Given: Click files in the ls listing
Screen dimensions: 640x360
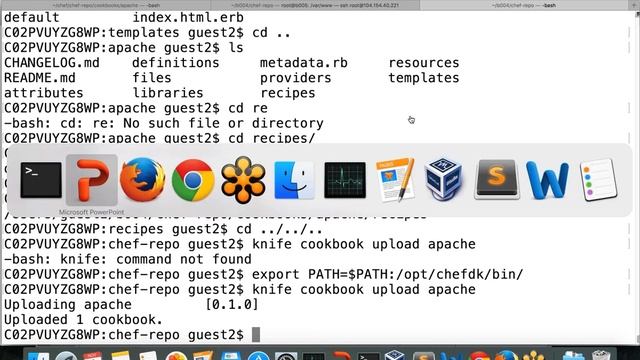Looking at the screenshot, I should pyautogui.click(x=152, y=78).
